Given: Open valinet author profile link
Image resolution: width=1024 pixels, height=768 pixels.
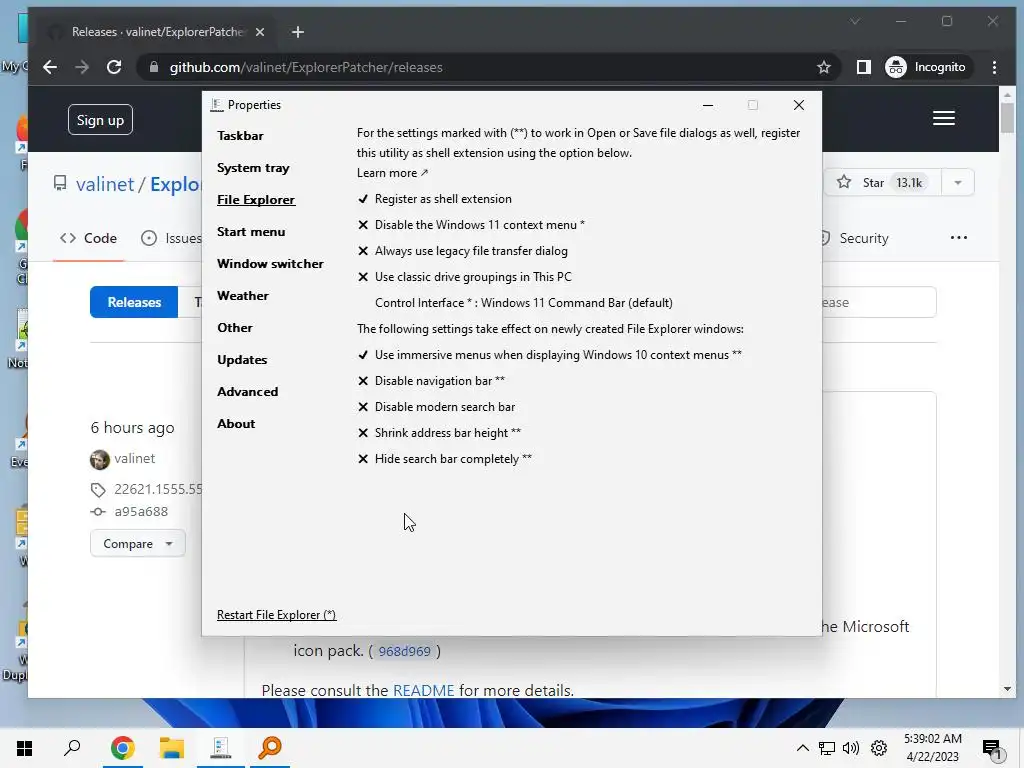Looking at the screenshot, I should click(135, 458).
